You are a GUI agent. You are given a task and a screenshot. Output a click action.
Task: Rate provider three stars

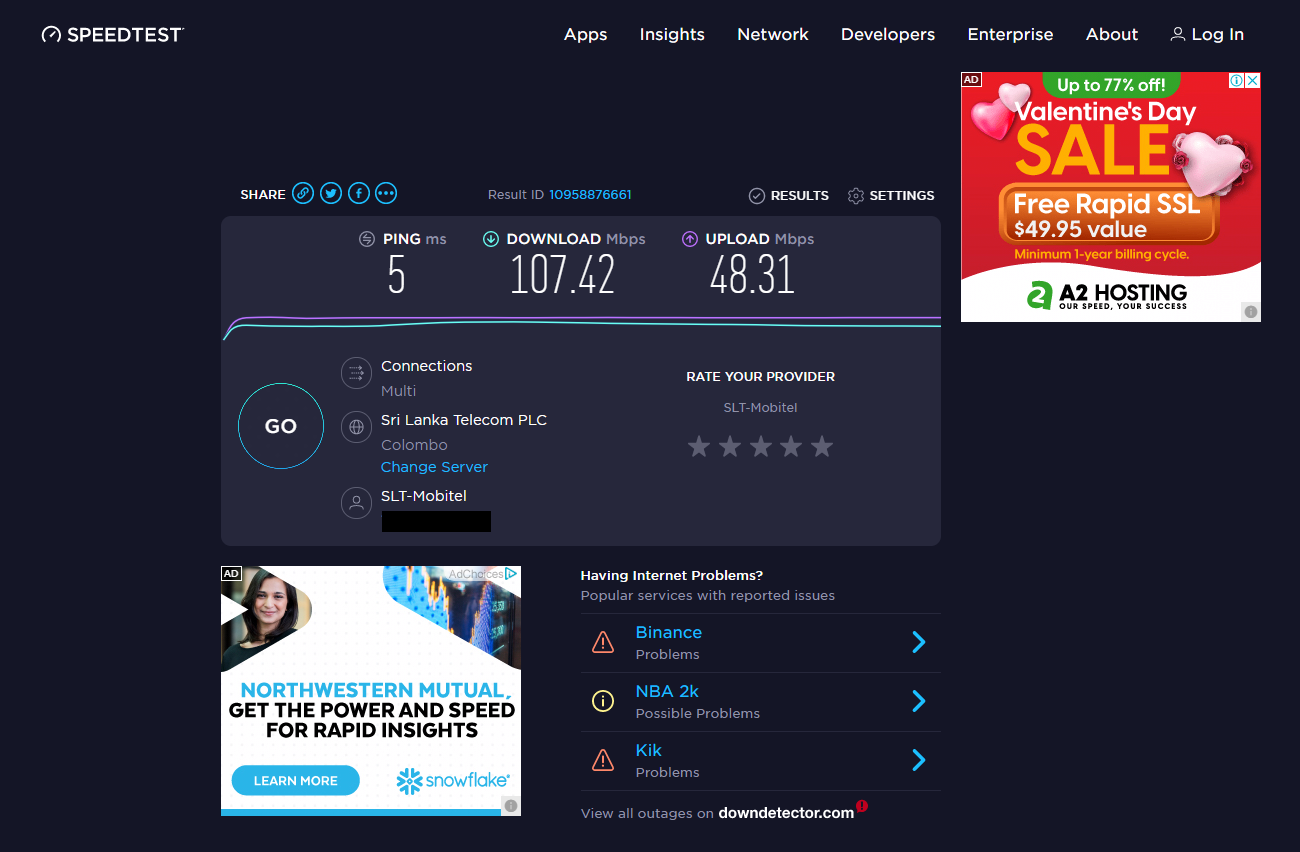coord(761,446)
